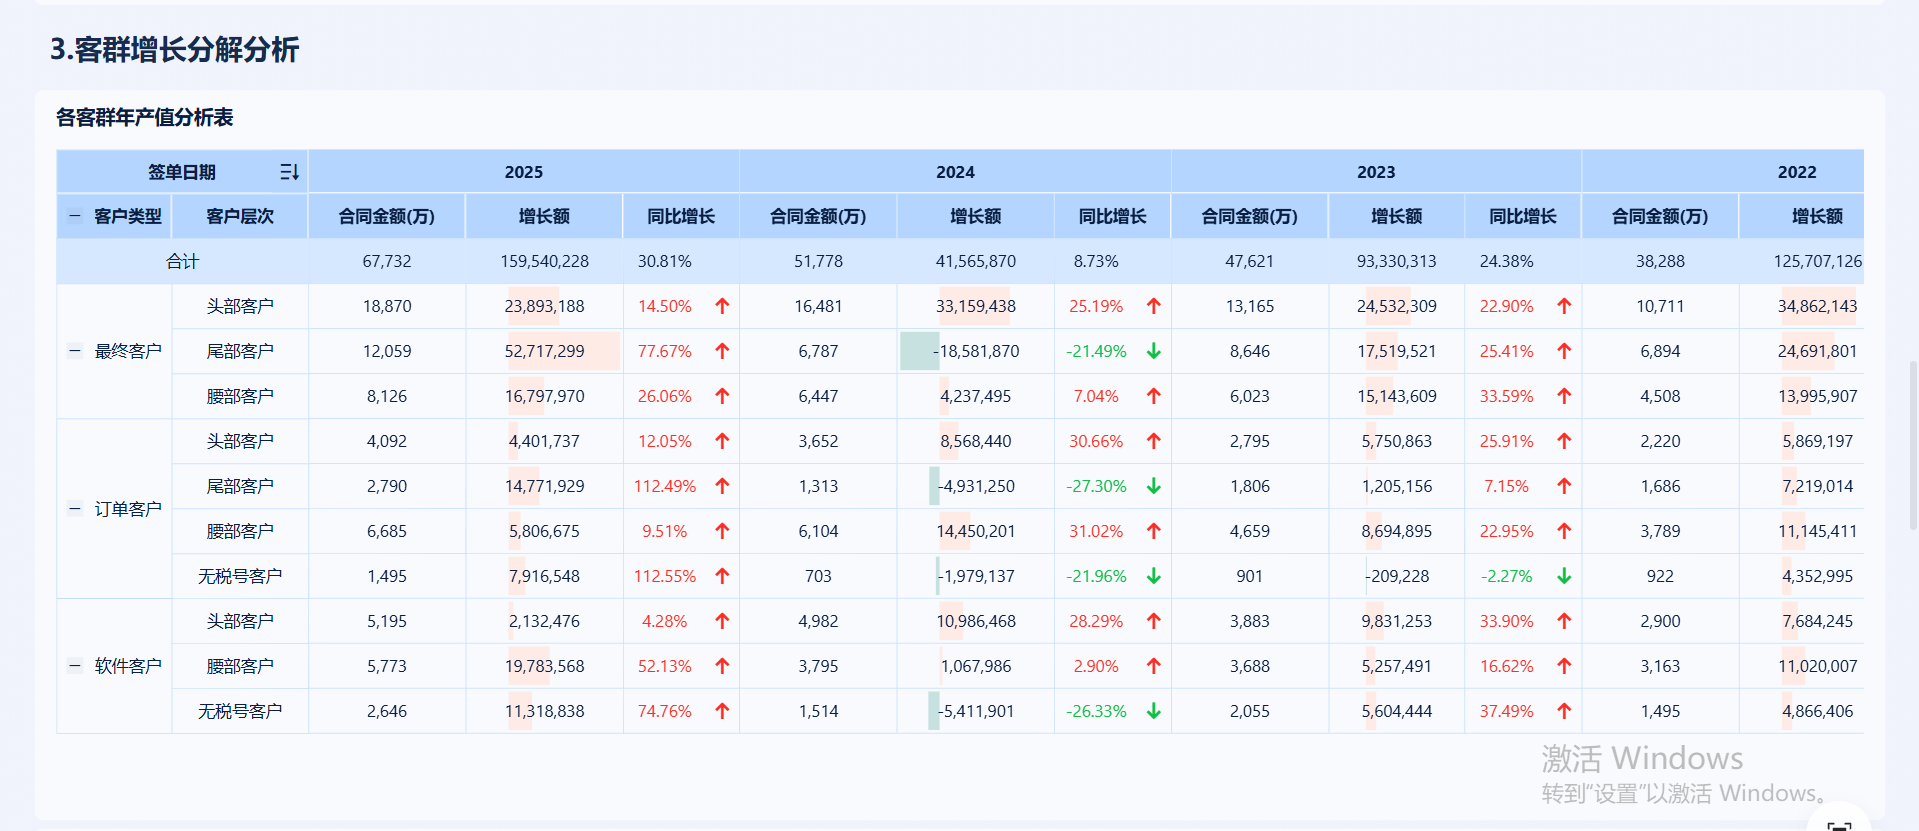Click the floating scan icon at bottom right
The image size is (1919, 831).
click(x=1838, y=824)
